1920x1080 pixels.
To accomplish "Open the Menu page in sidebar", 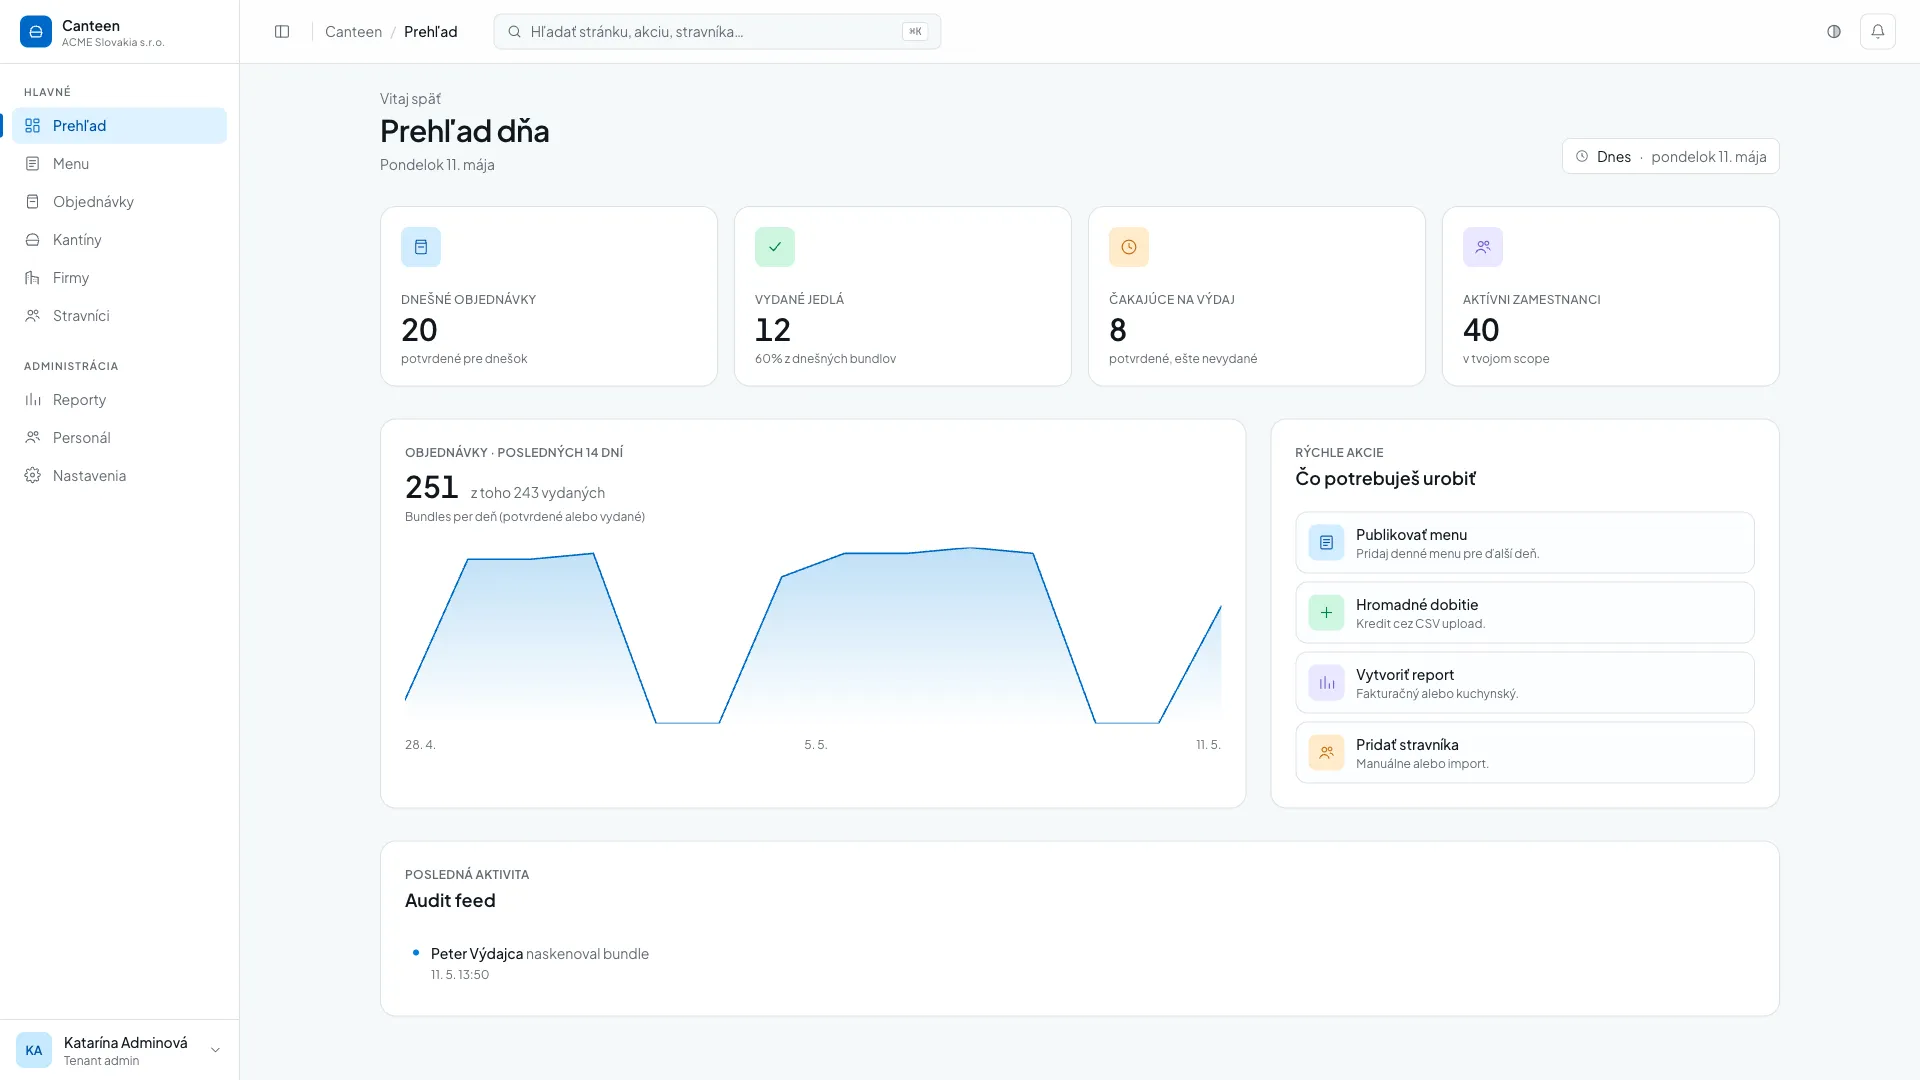I will pos(120,164).
